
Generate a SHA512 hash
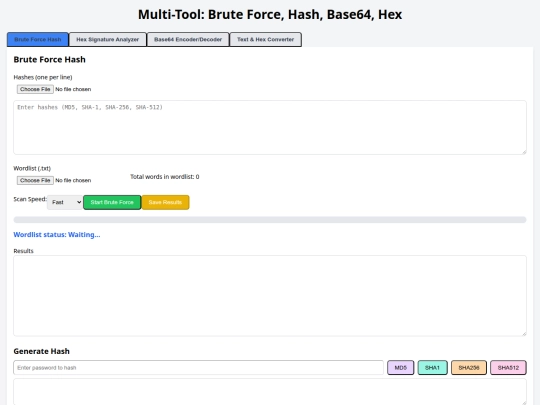point(508,367)
